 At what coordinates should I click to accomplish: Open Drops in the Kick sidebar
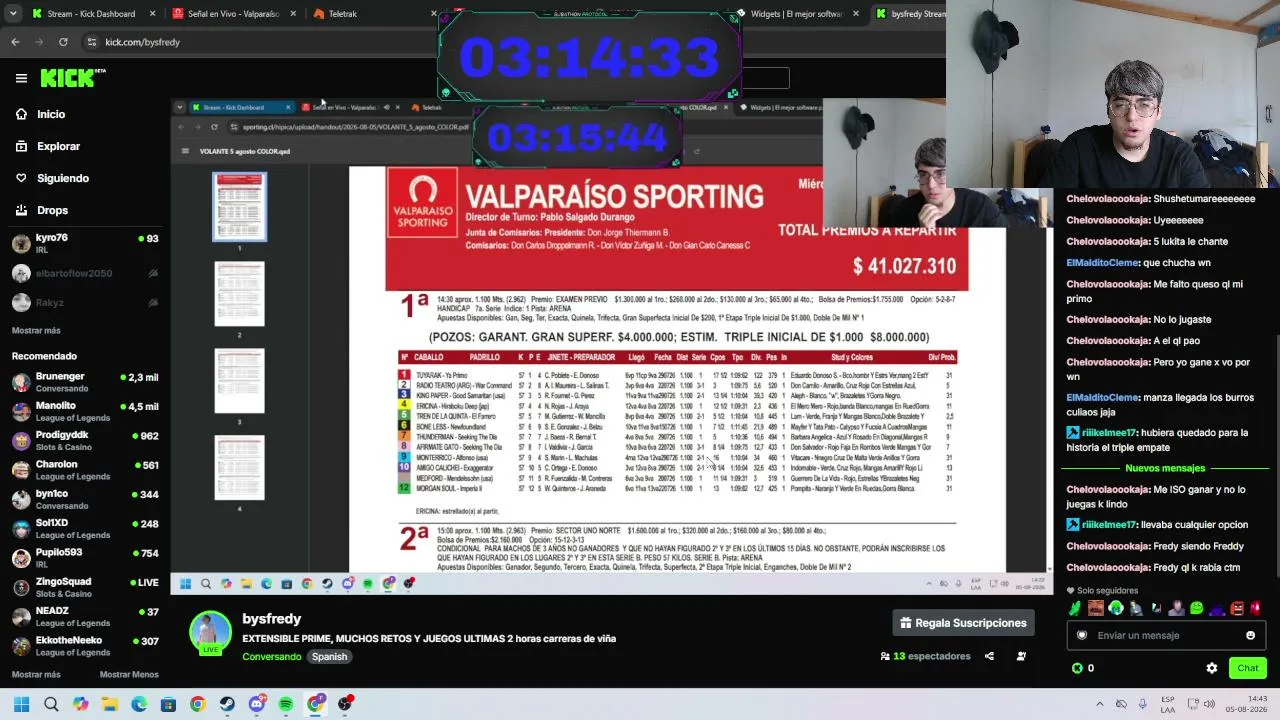[41, 210]
